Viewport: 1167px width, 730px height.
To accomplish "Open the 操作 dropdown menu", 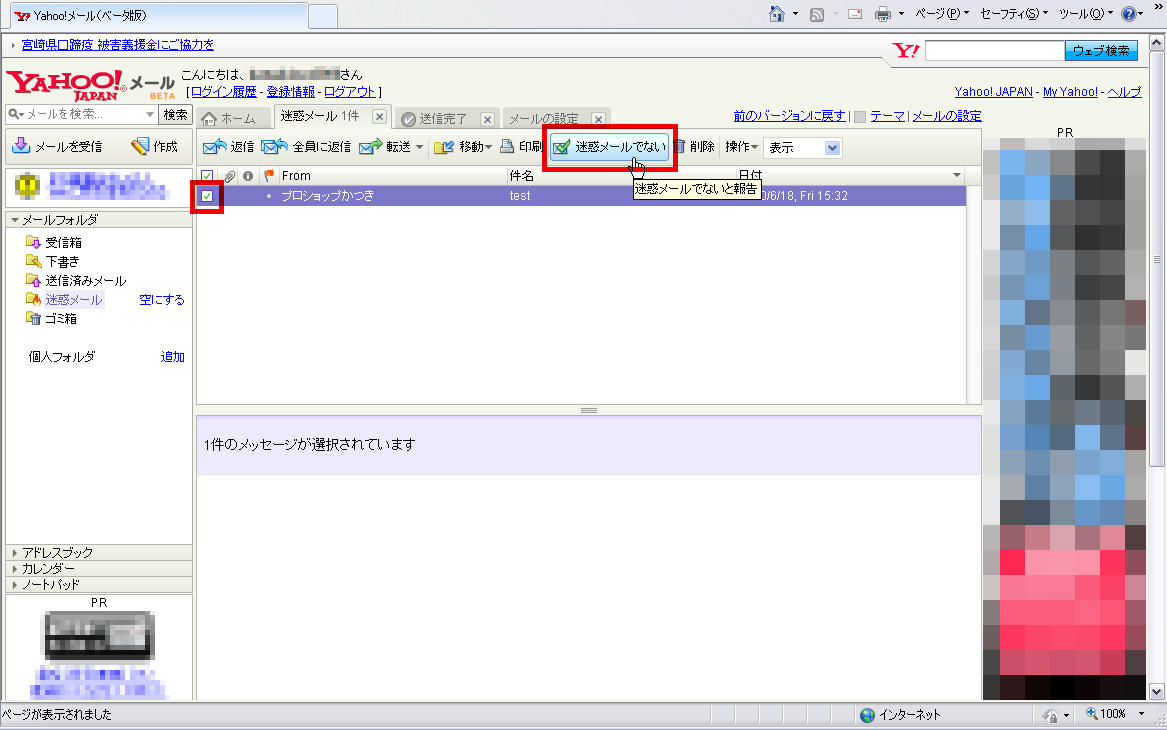I will pos(741,147).
